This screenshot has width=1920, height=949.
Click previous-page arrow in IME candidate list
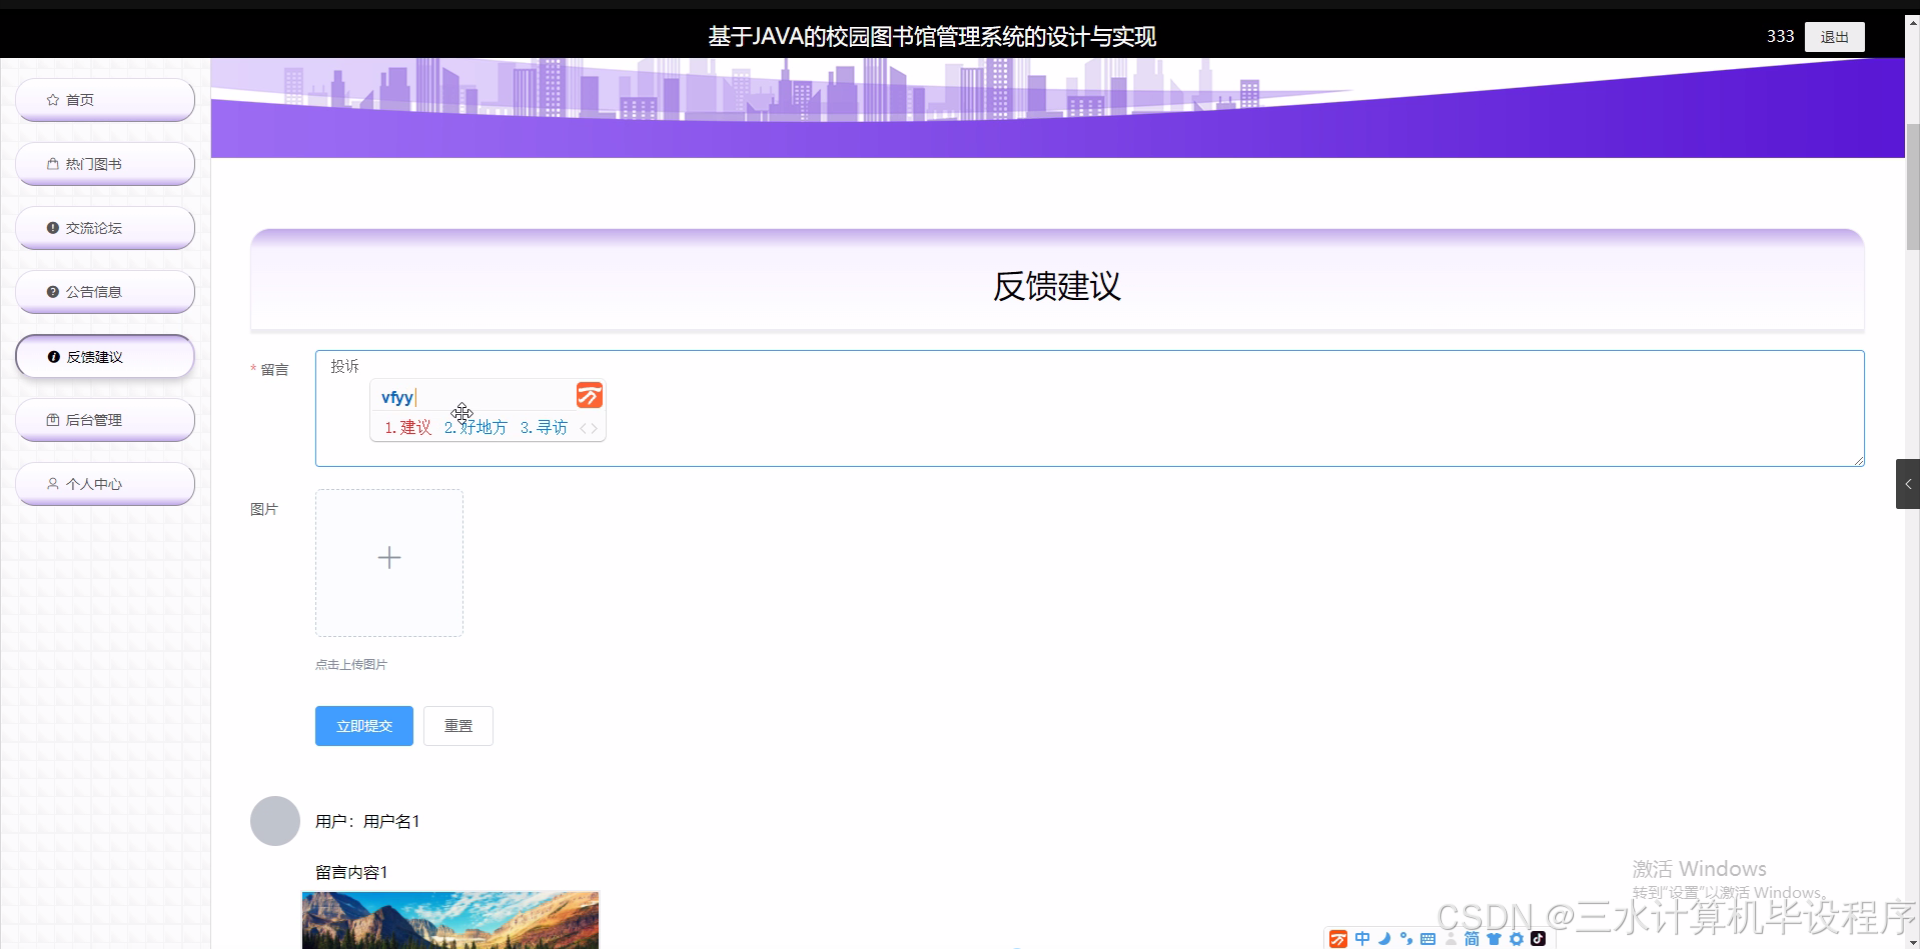click(584, 427)
